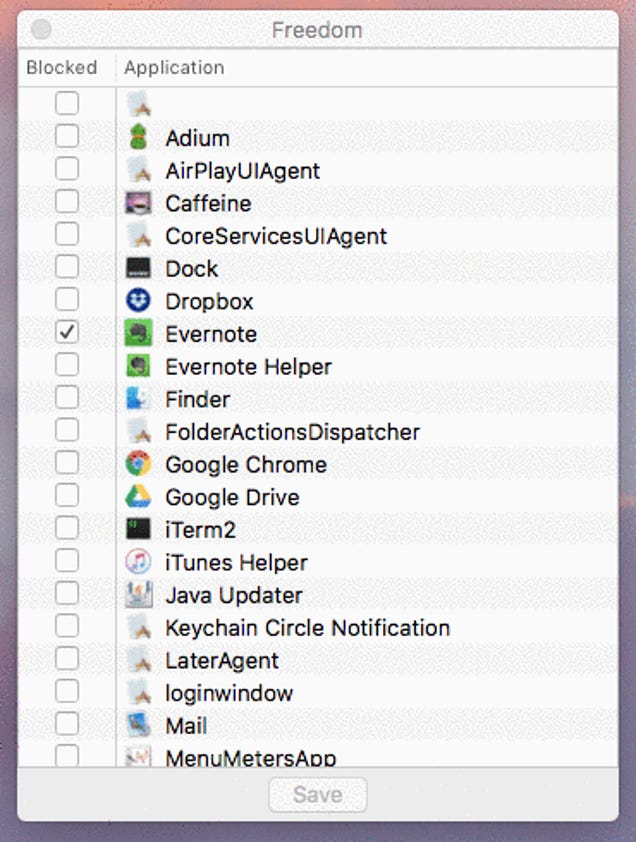Block iTerm2 using its checkbox
The height and width of the screenshot is (842, 636).
tap(67, 528)
